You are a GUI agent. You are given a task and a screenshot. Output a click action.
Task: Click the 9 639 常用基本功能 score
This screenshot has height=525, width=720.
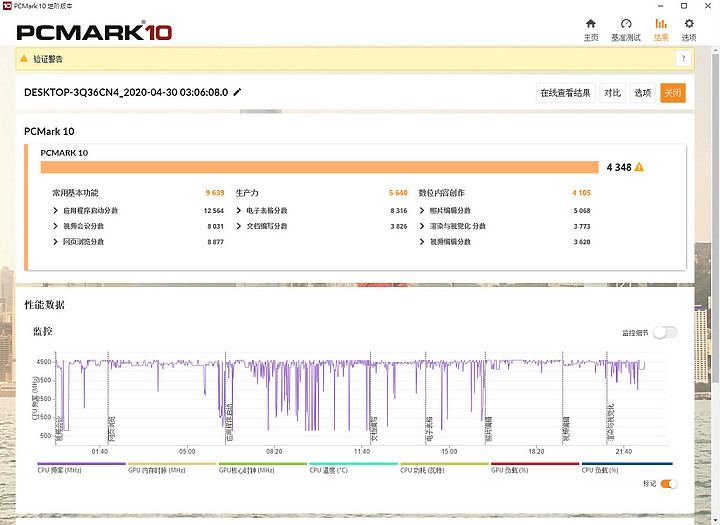point(215,193)
